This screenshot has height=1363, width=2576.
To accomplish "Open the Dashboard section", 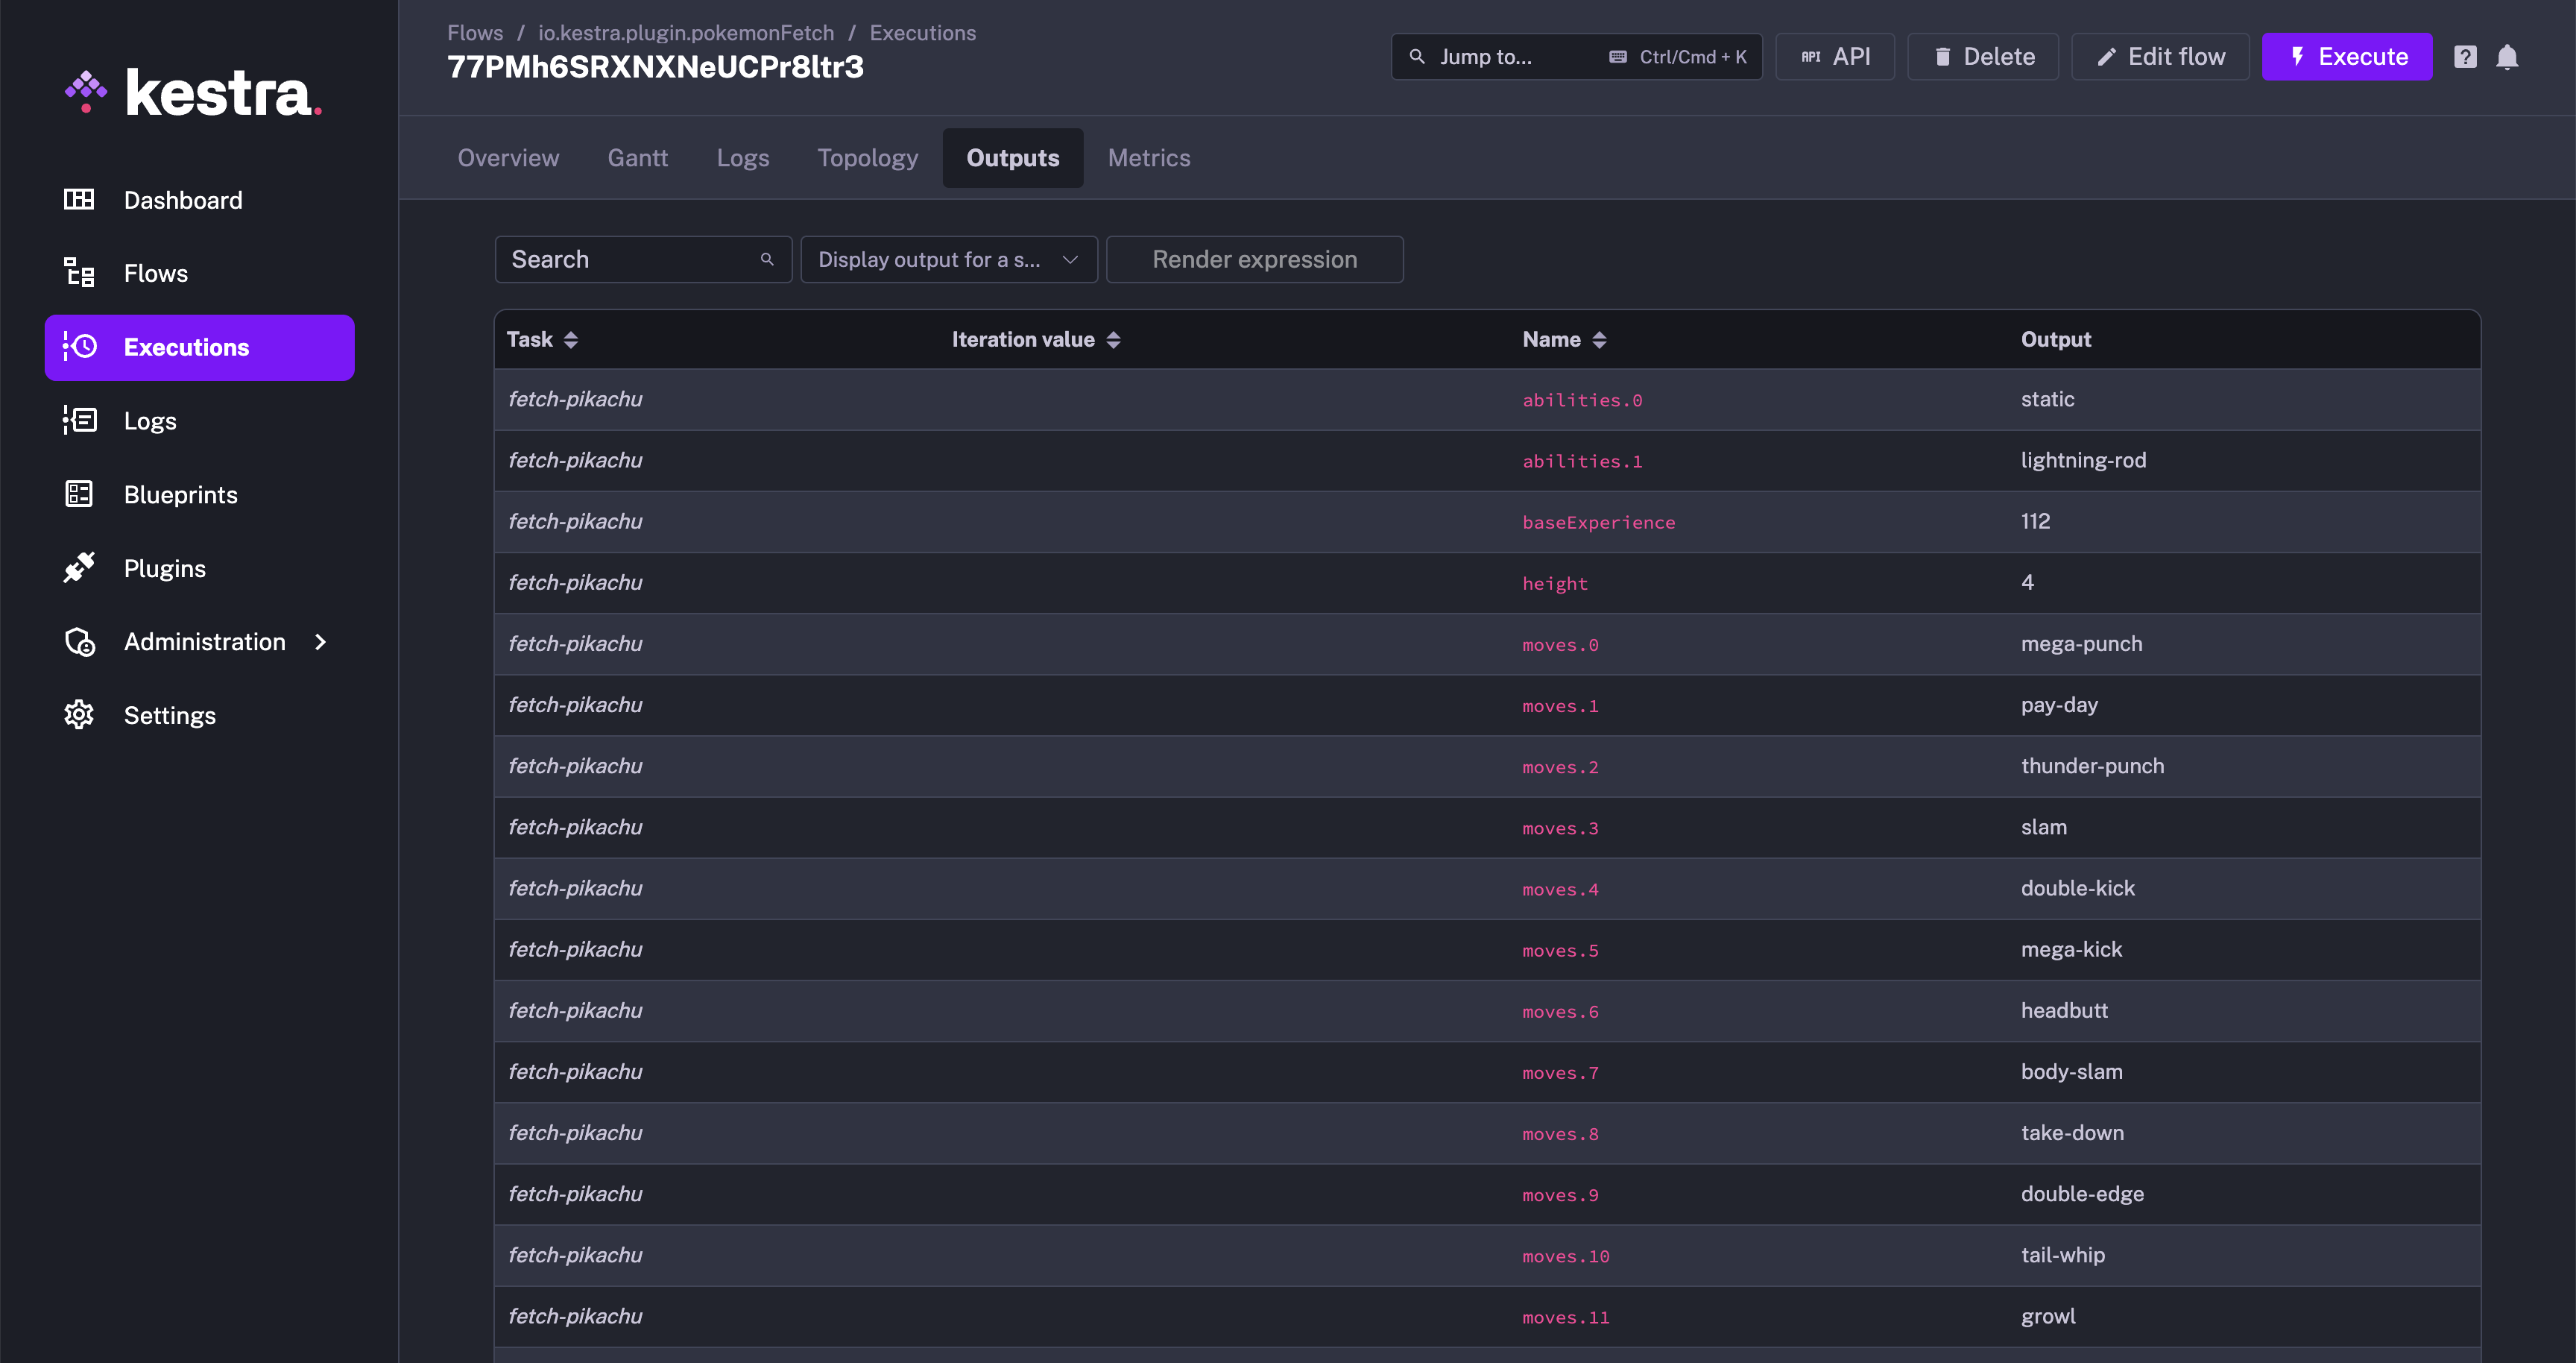I will point(184,199).
